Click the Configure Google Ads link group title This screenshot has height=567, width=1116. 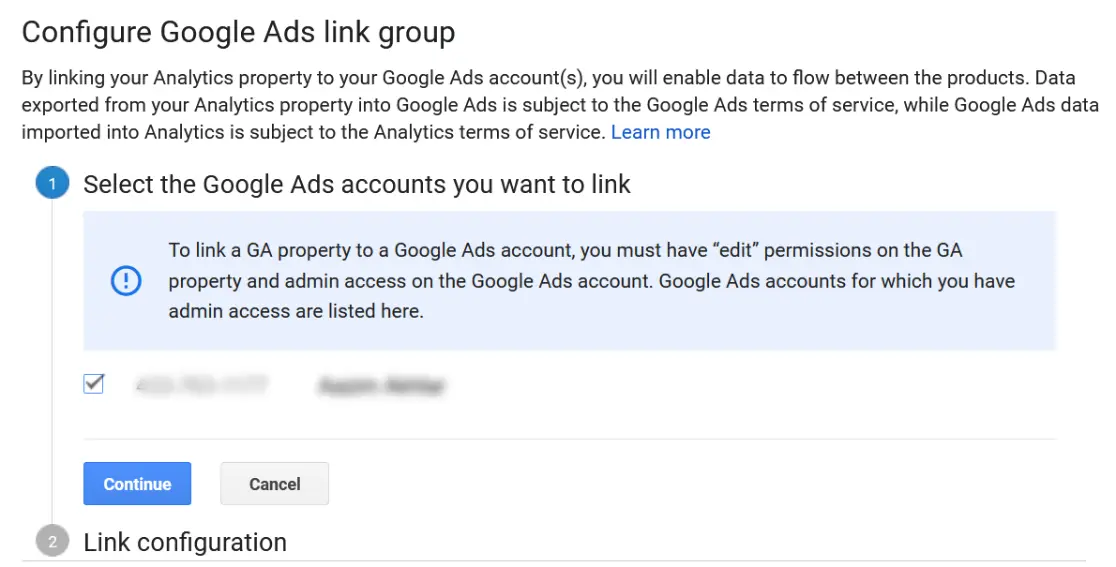(238, 33)
